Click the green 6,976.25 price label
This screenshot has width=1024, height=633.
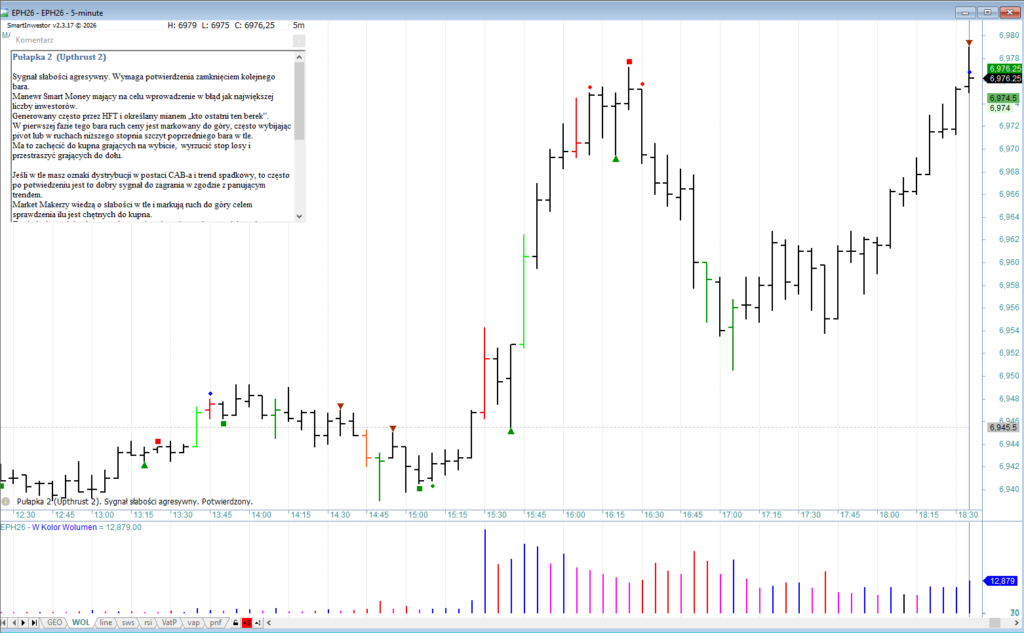[1004, 68]
